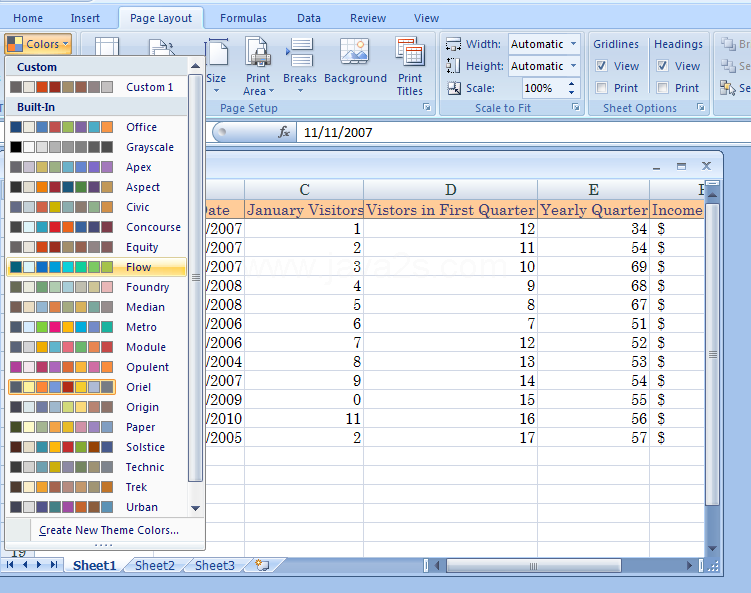Open the Height Automatic dropdown
751x593 pixels.
pos(573,66)
